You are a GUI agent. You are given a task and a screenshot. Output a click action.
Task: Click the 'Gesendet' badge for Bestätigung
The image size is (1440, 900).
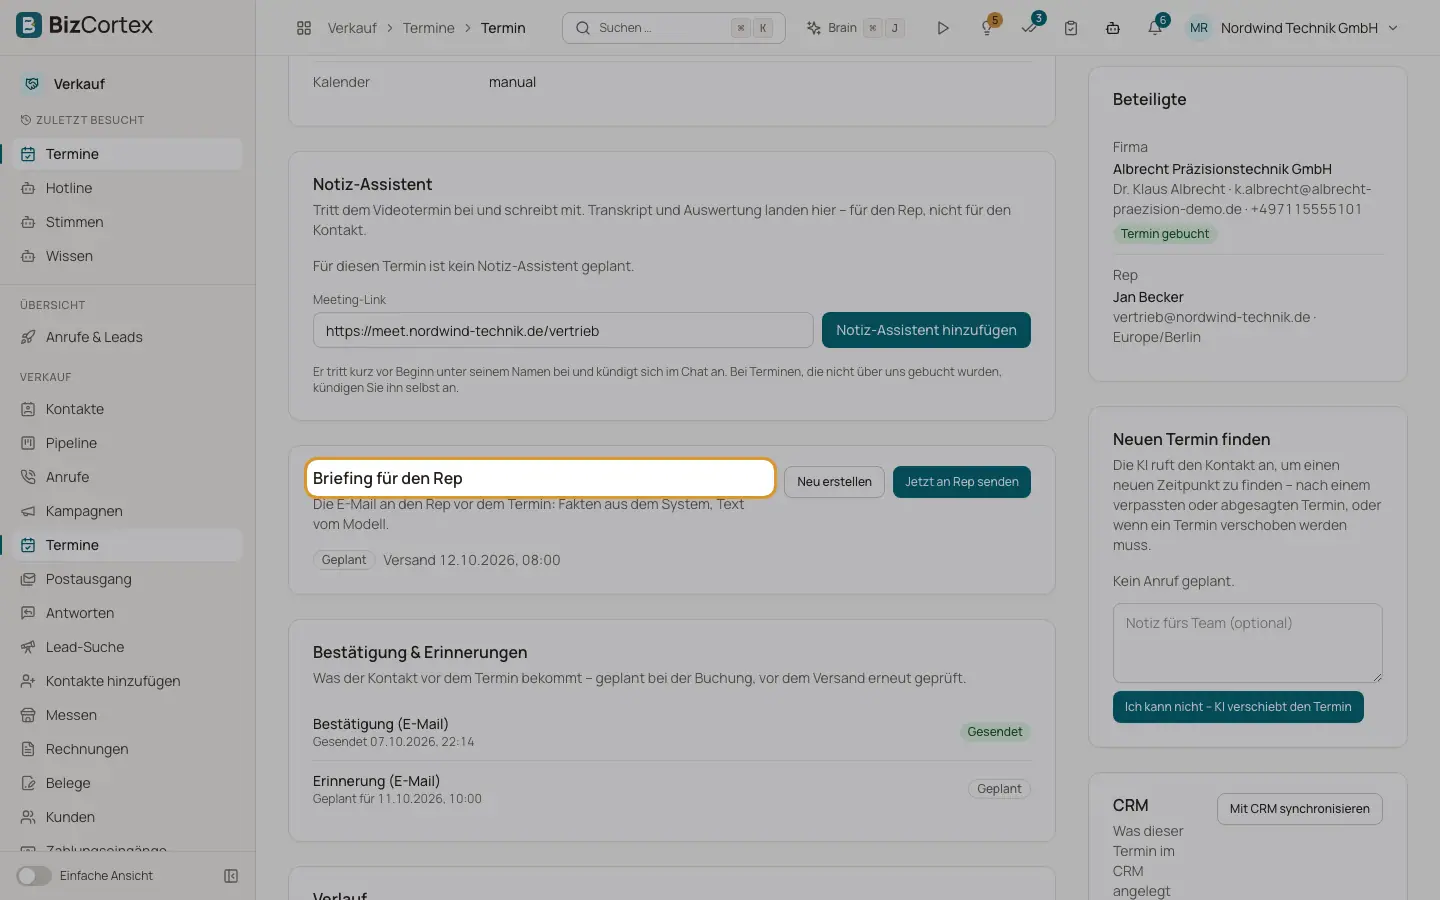[x=995, y=732]
